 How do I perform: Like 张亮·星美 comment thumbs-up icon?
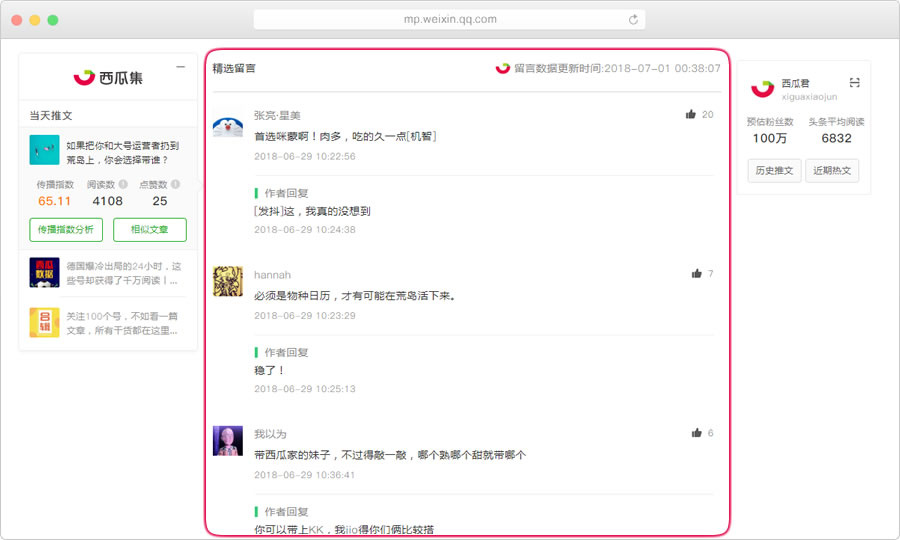(690, 114)
